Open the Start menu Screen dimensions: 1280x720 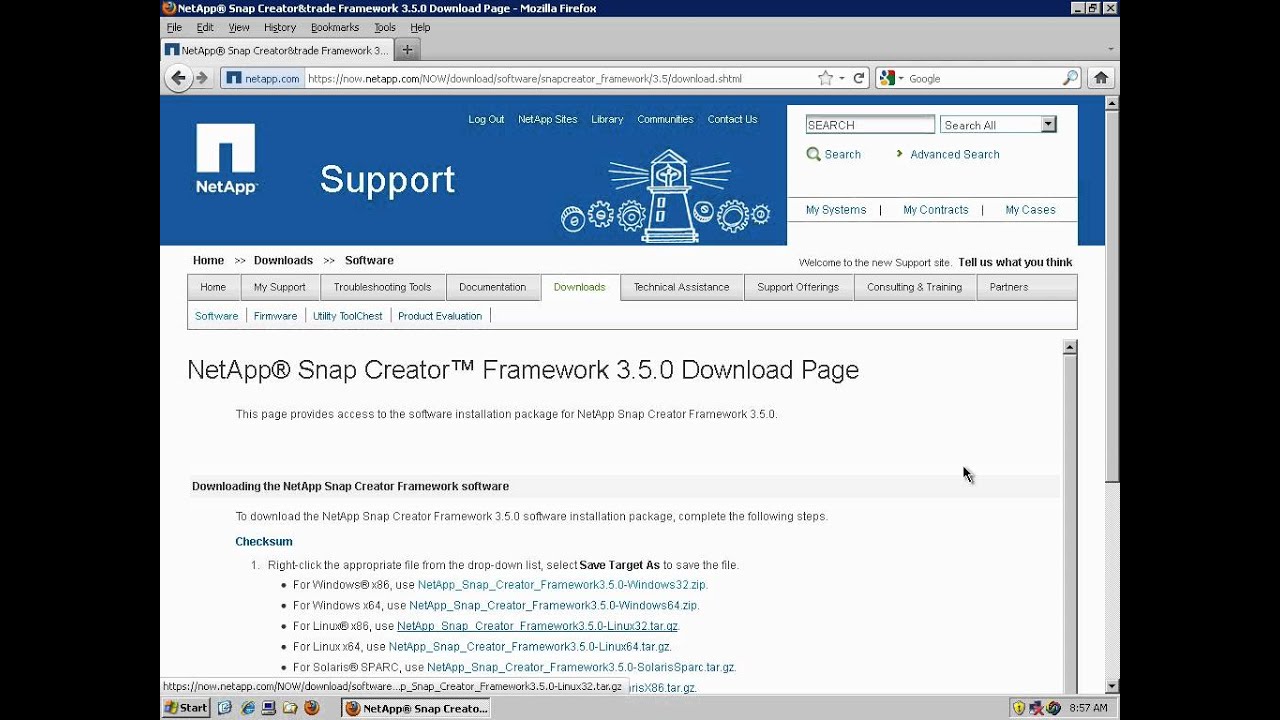click(x=186, y=708)
